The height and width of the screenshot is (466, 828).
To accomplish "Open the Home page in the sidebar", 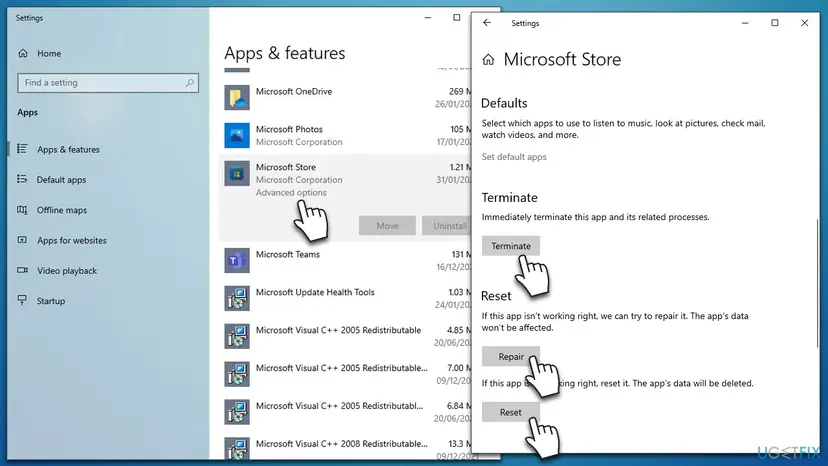I will [49, 53].
